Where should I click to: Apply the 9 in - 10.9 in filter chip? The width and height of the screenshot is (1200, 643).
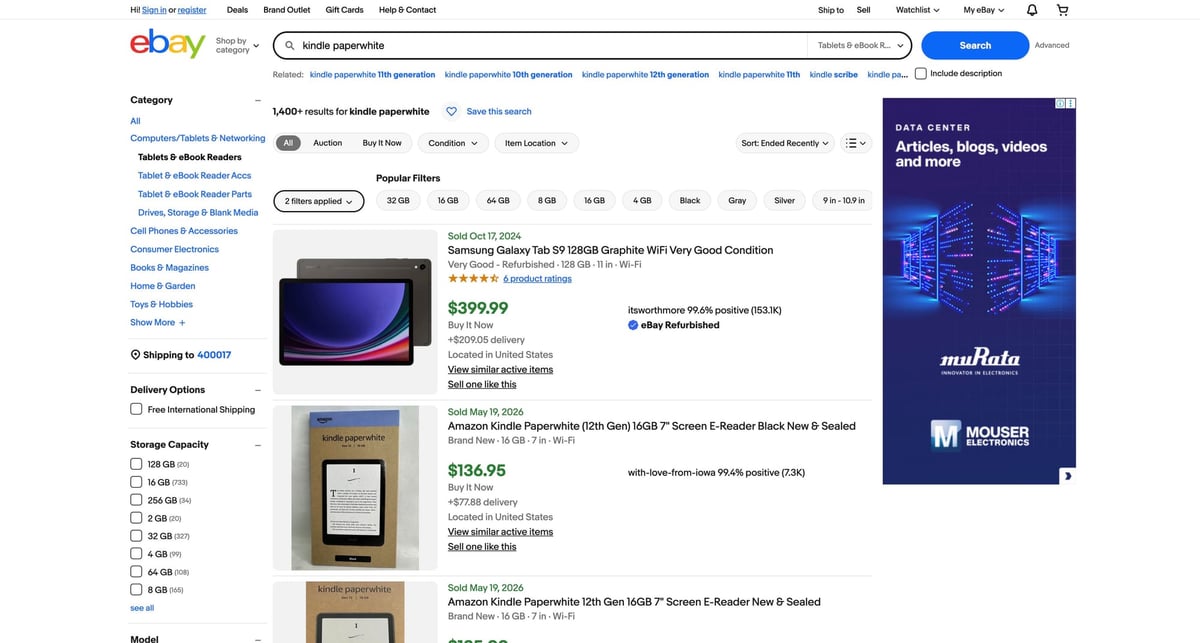click(x=844, y=201)
